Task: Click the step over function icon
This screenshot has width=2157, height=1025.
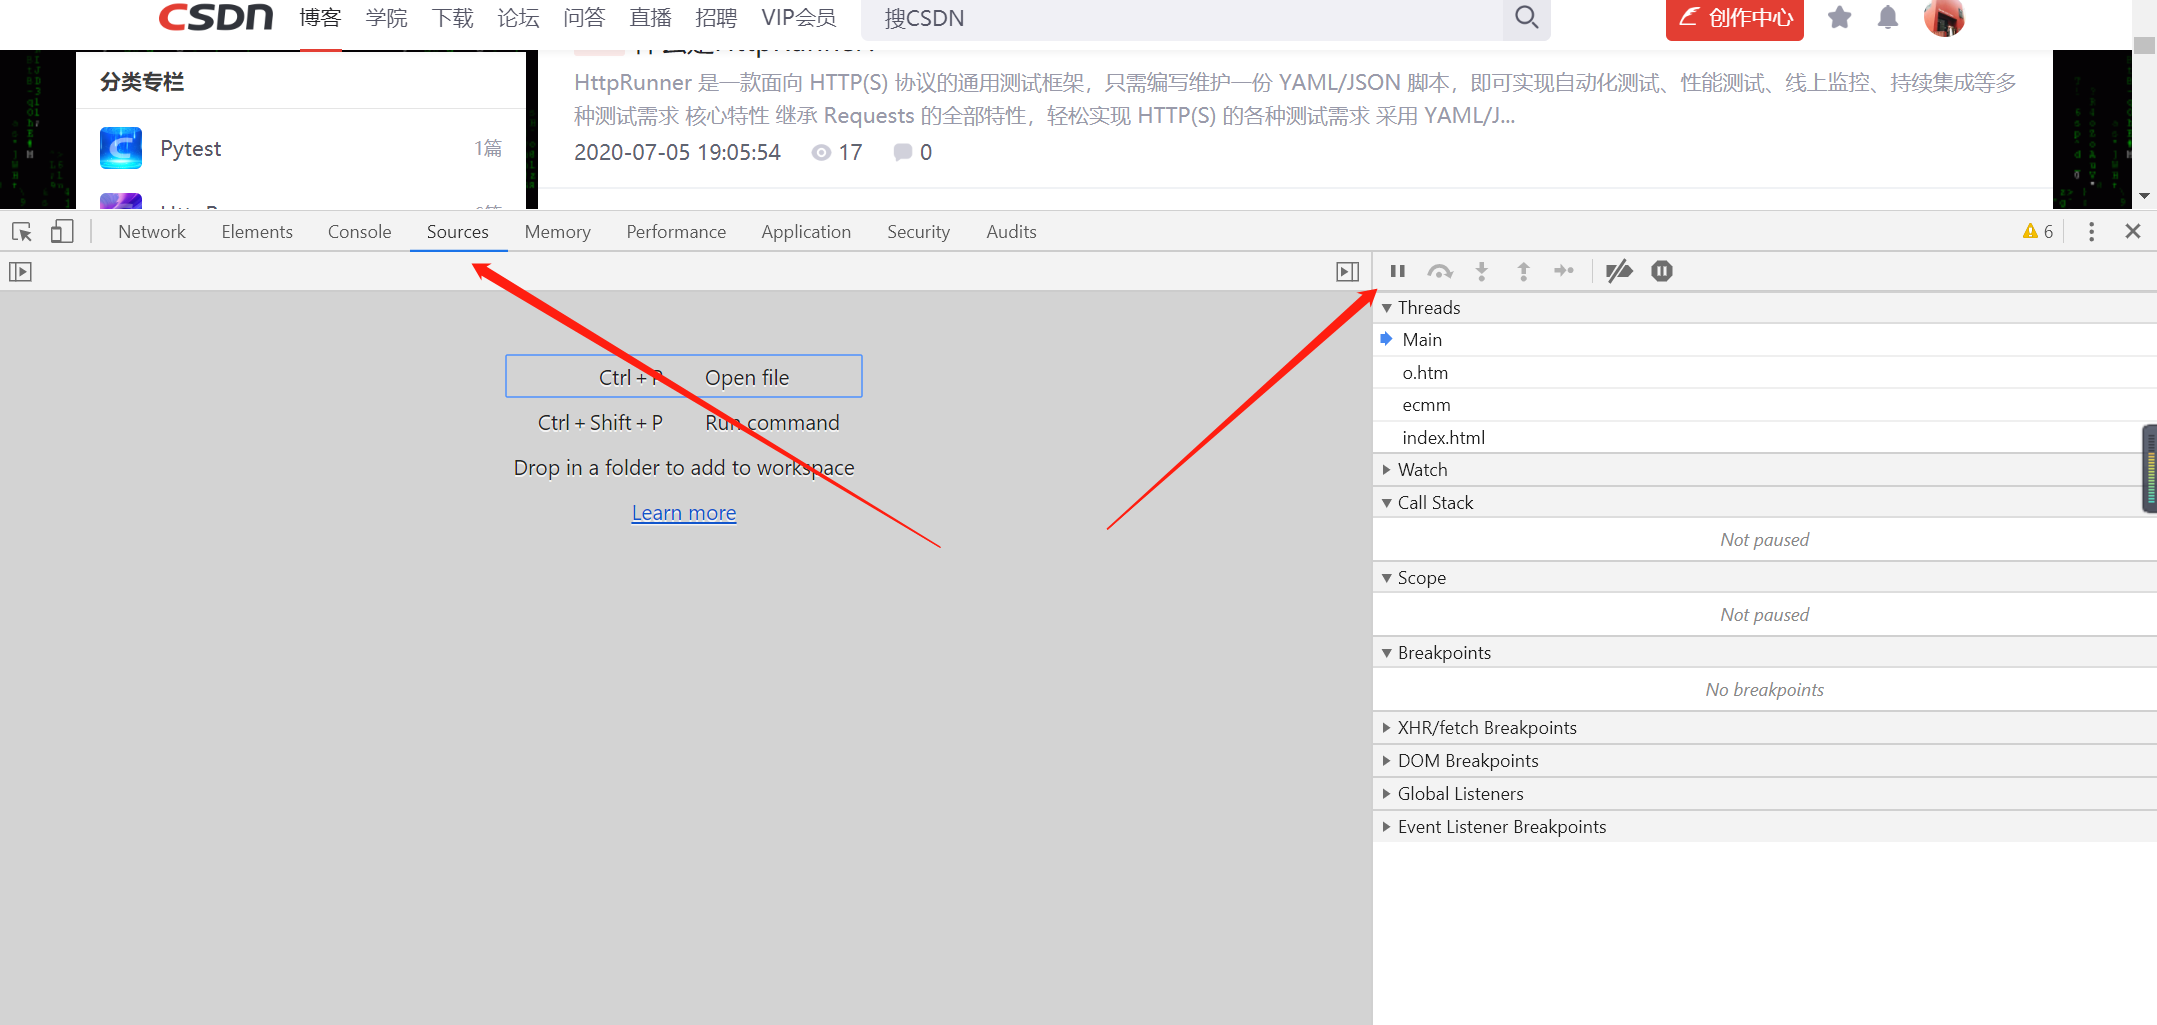Action: (x=1440, y=271)
